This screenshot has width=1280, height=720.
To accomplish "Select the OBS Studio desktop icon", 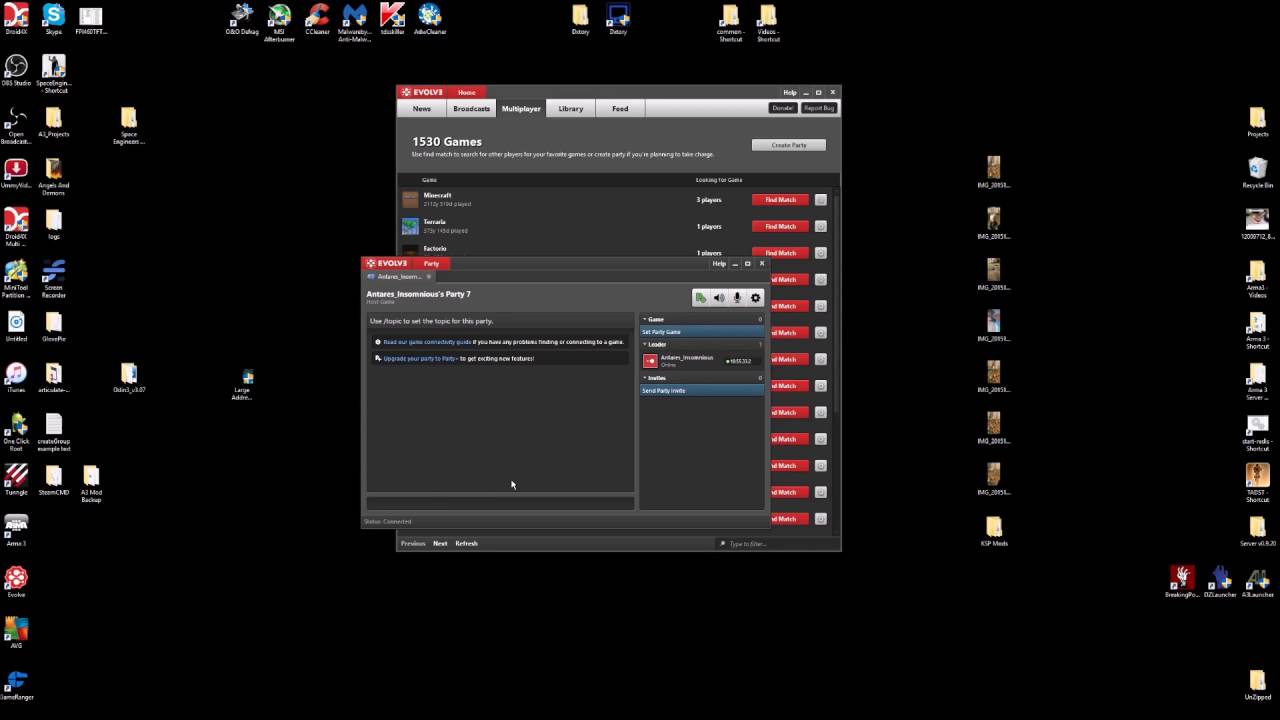I will point(16,70).
